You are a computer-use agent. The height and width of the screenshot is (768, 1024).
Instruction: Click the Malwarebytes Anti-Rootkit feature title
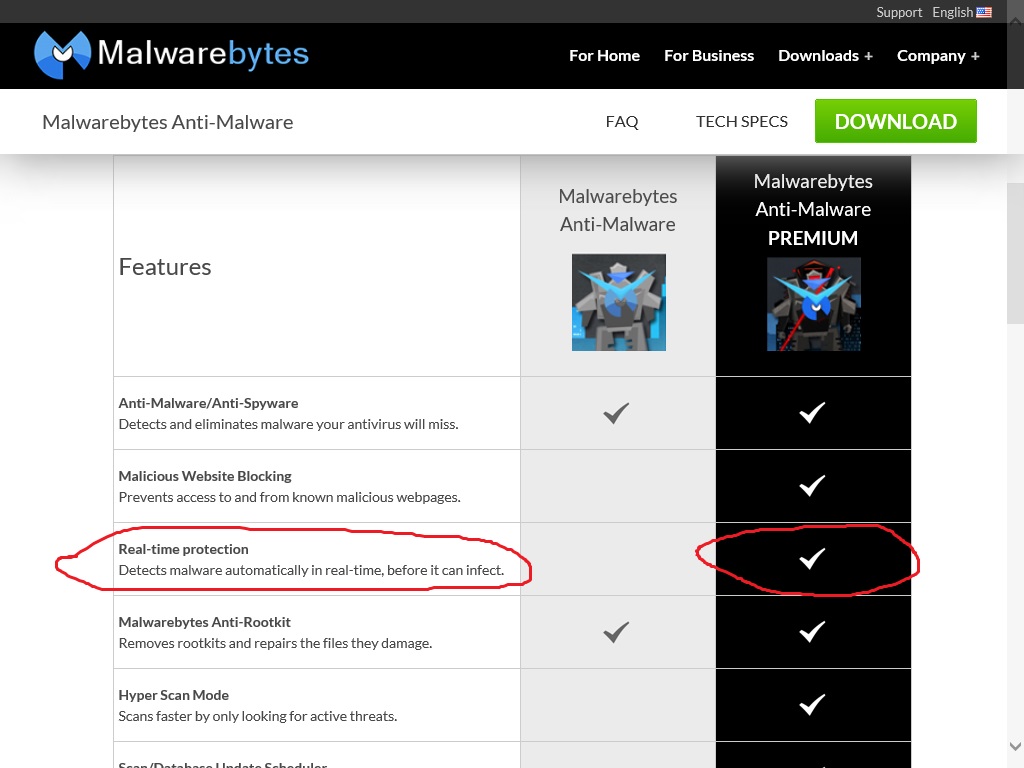pos(204,622)
